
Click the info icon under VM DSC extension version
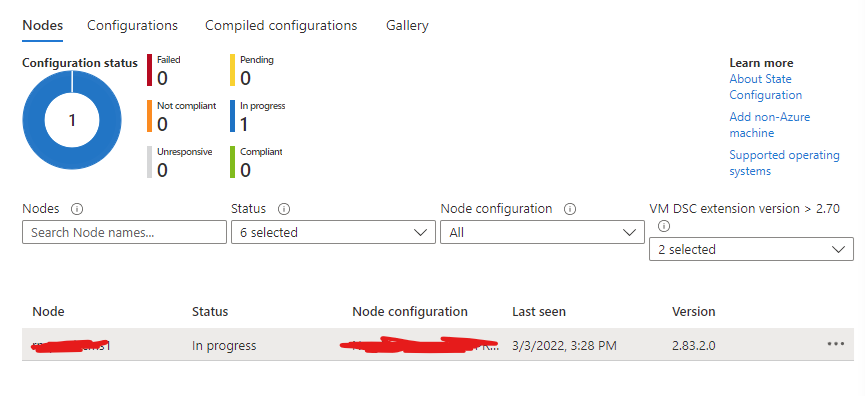pyautogui.click(x=664, y=226)
